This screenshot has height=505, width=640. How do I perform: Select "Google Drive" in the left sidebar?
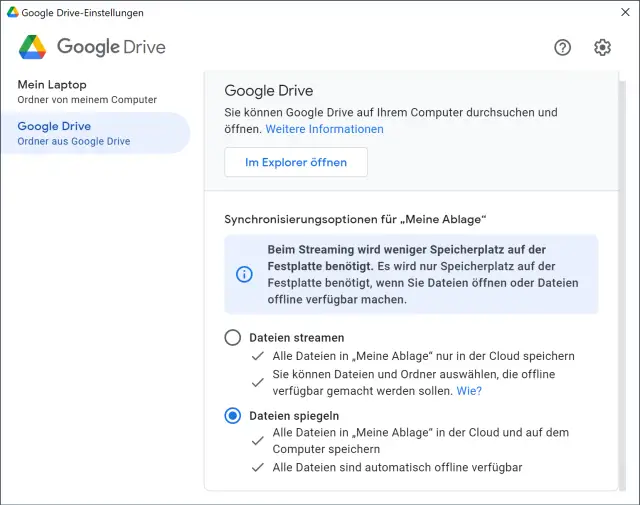click(54, 126)
